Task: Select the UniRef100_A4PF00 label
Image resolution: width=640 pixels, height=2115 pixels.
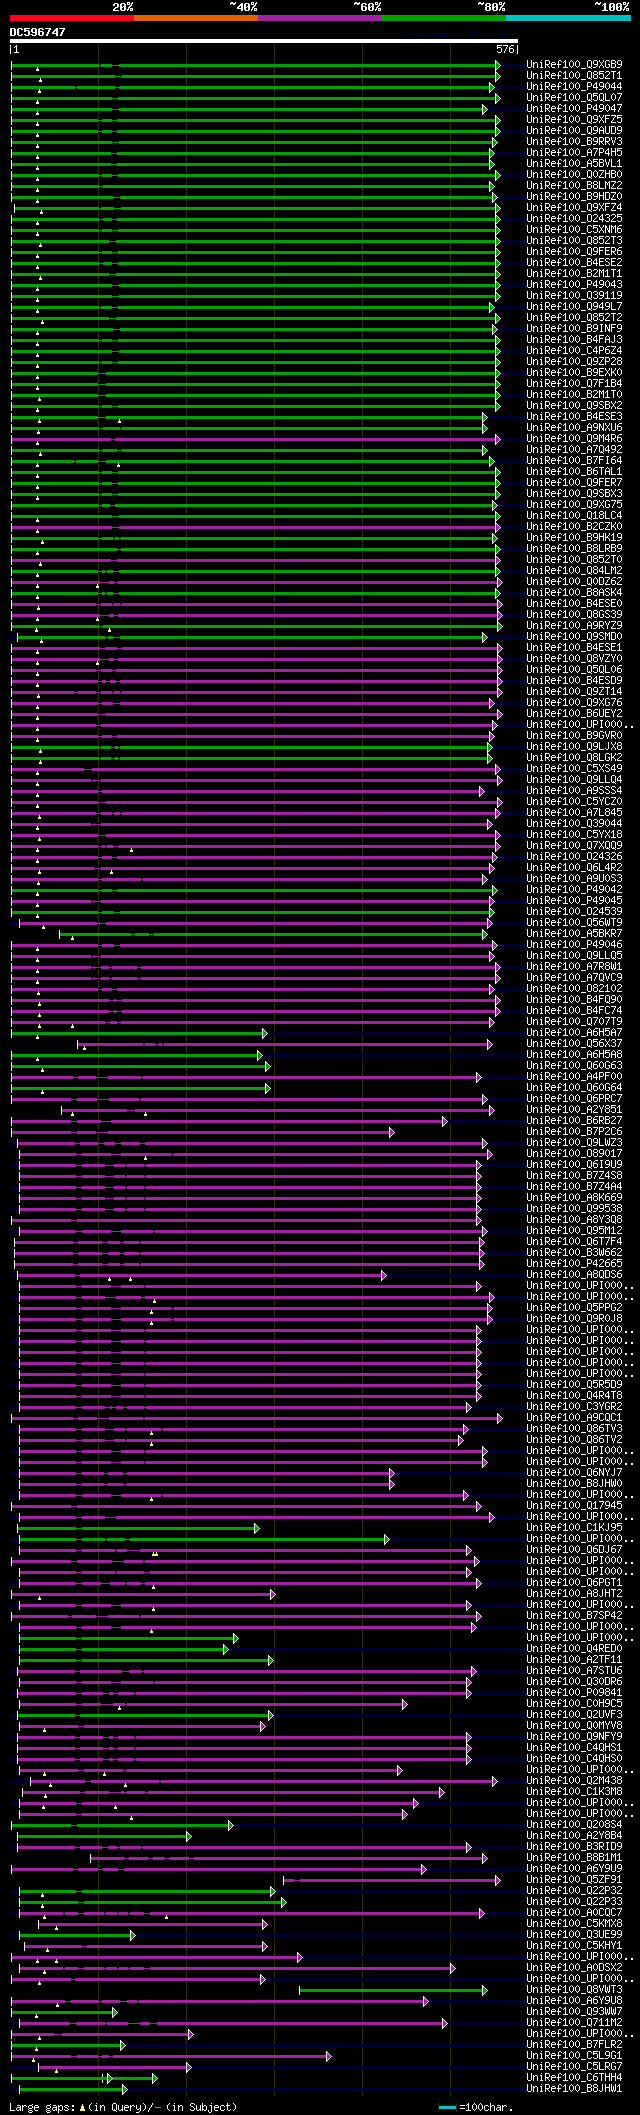Action: click(x=574, y=1077)
